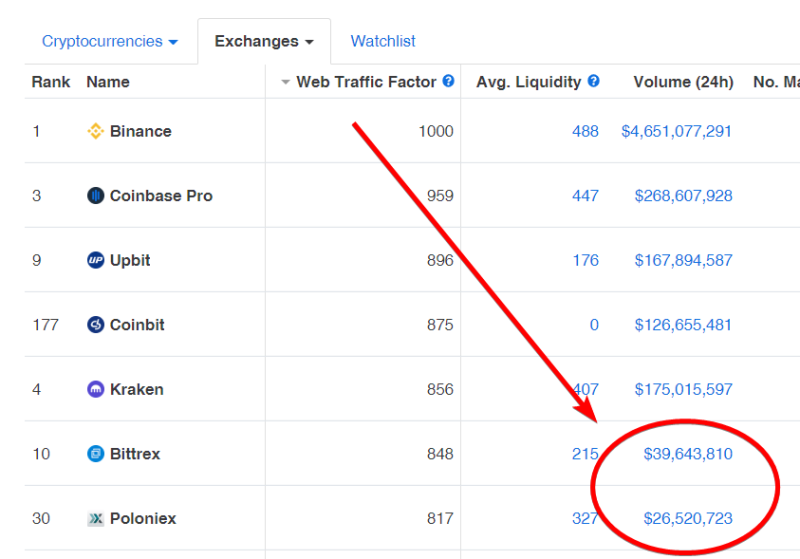Viewport: 800px width, 559px height.
Task: Open the Bittrex exchange page
Action: click(x=135, y=454)
